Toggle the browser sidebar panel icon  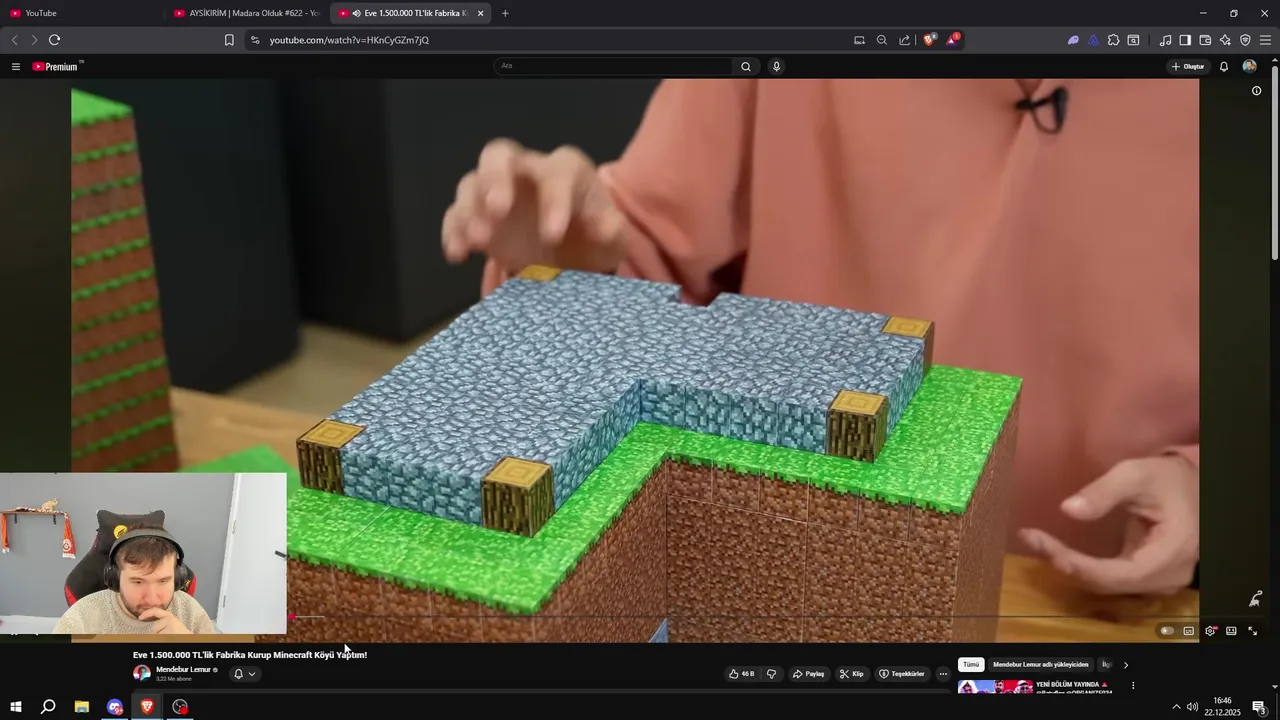[x=1185, y=40]
